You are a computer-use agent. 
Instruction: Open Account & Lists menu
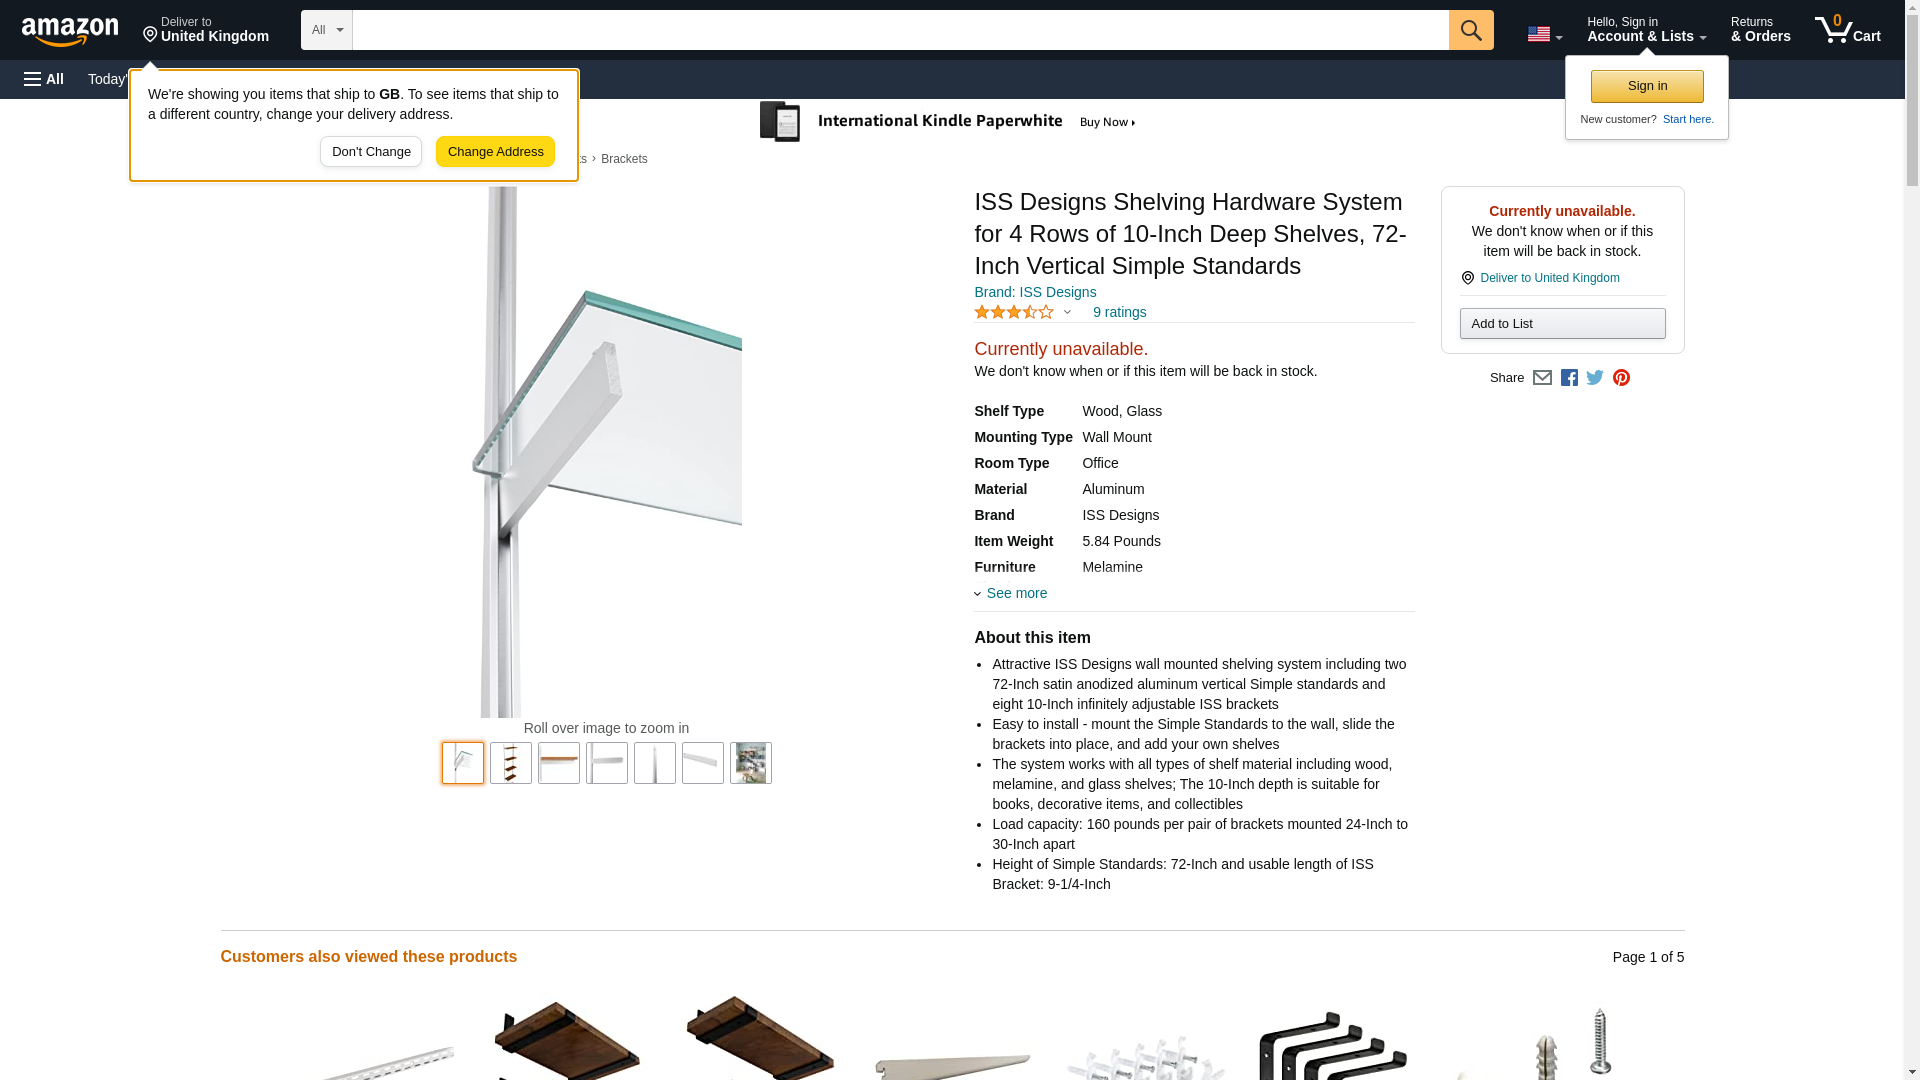tap(1646, 30)
